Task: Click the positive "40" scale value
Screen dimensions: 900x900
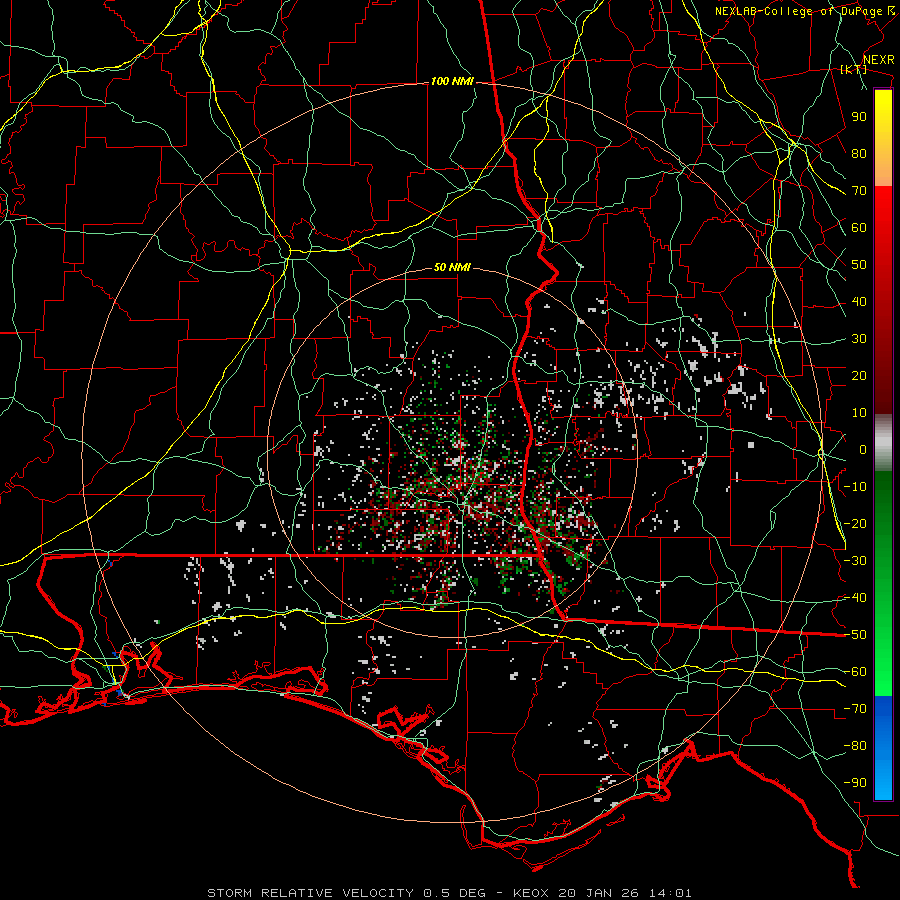Action: pos(859,302)
